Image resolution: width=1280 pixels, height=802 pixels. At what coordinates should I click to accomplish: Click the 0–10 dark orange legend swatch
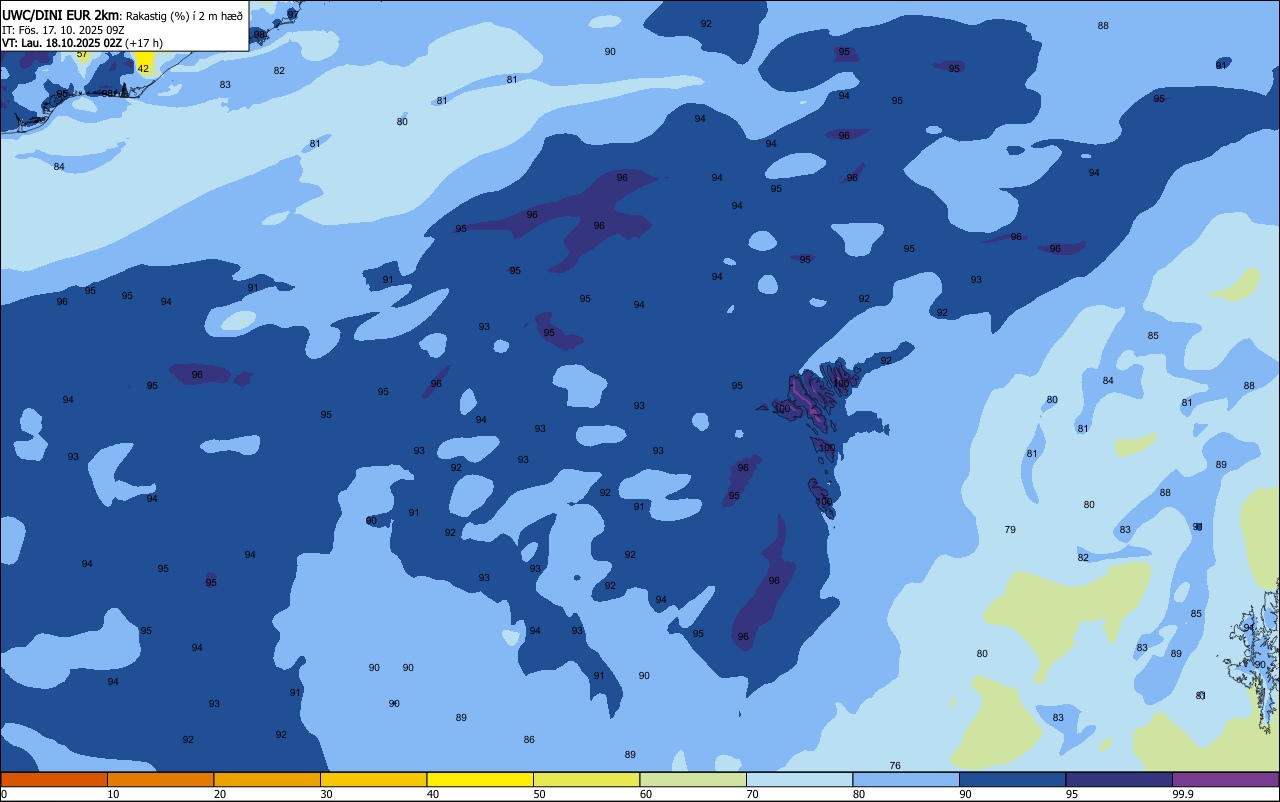[54, 779]
